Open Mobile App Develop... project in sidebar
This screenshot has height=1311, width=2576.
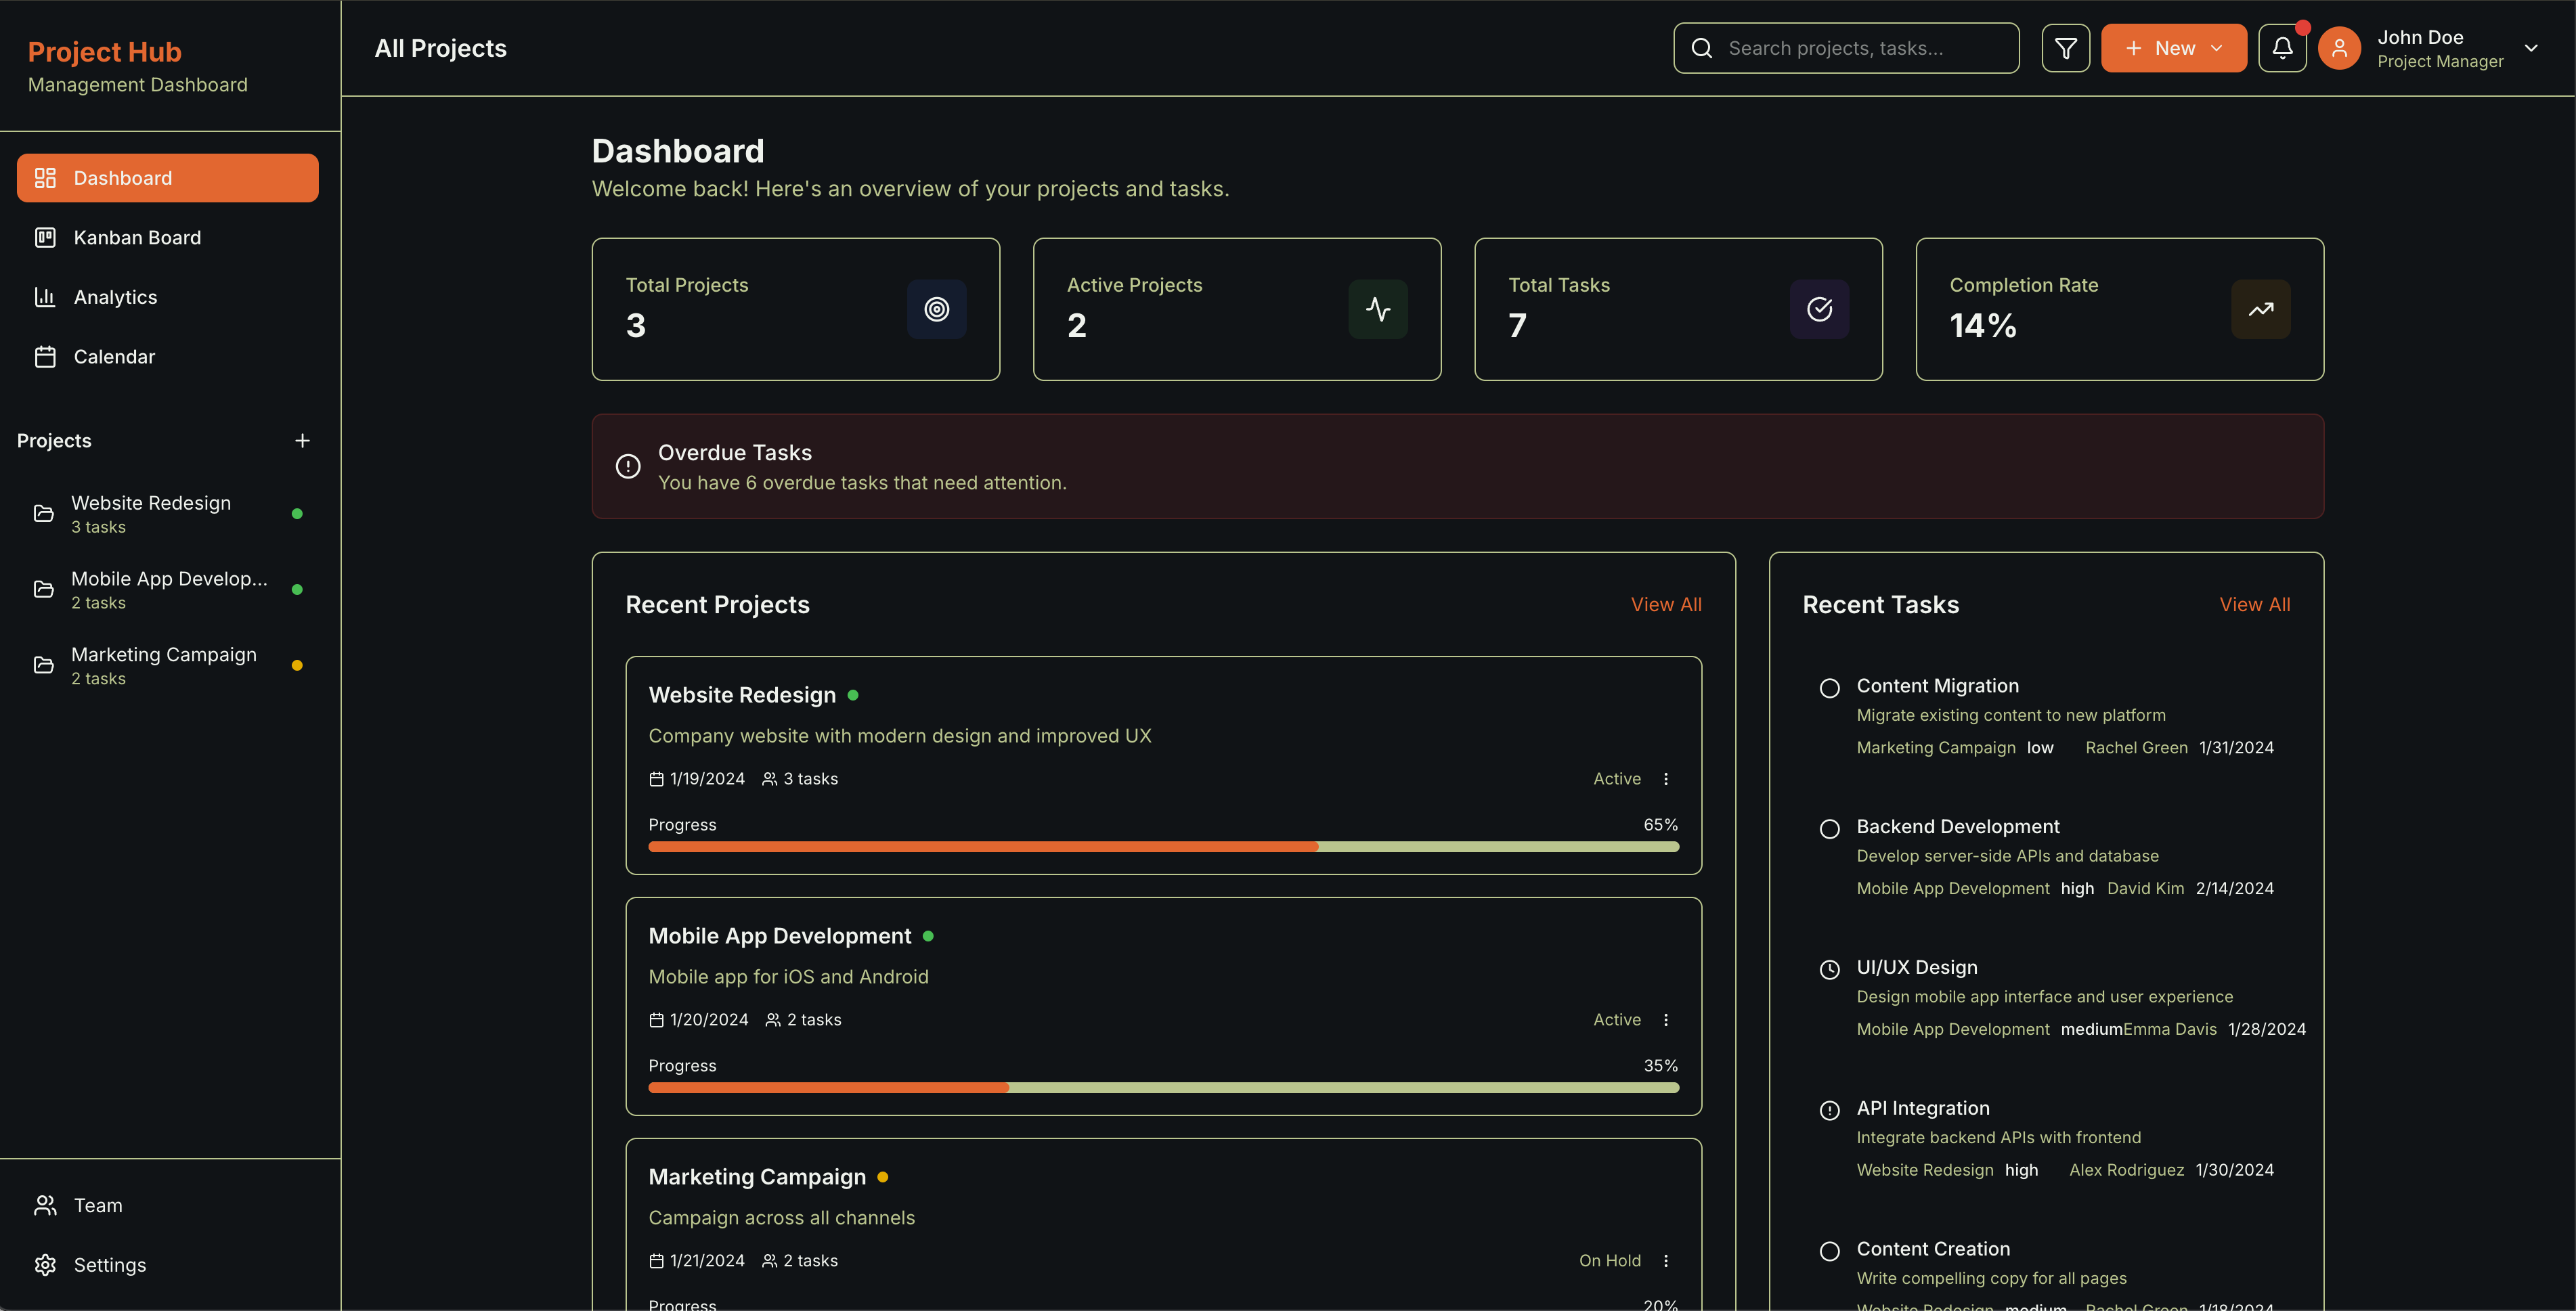pos(168,589)
